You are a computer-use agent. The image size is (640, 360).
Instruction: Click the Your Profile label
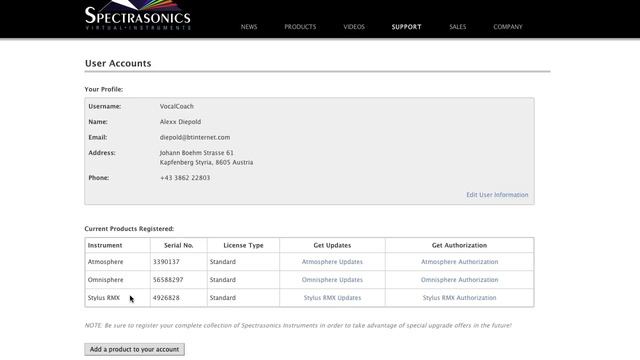point(104,89)
